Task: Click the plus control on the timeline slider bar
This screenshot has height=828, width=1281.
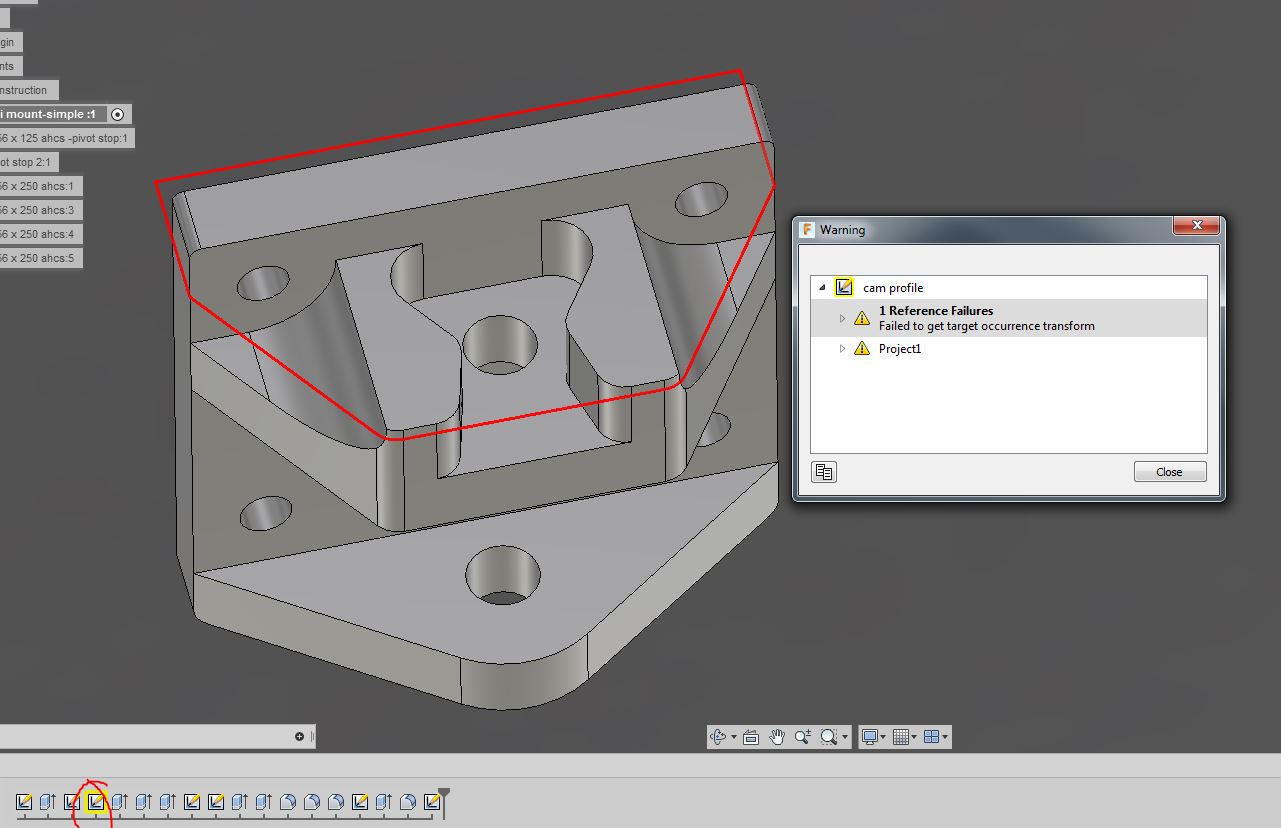Action: [x=299, y=737]
